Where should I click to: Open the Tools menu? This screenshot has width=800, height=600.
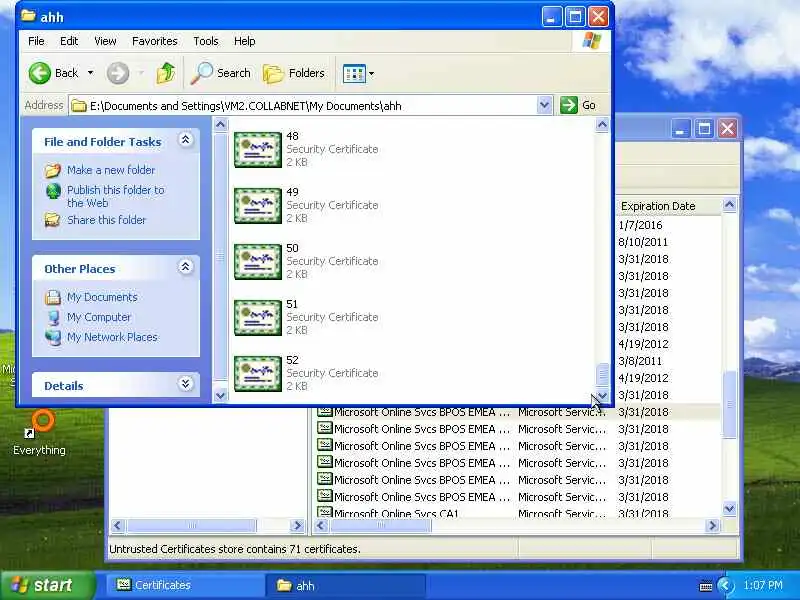[x=206, y=41]
